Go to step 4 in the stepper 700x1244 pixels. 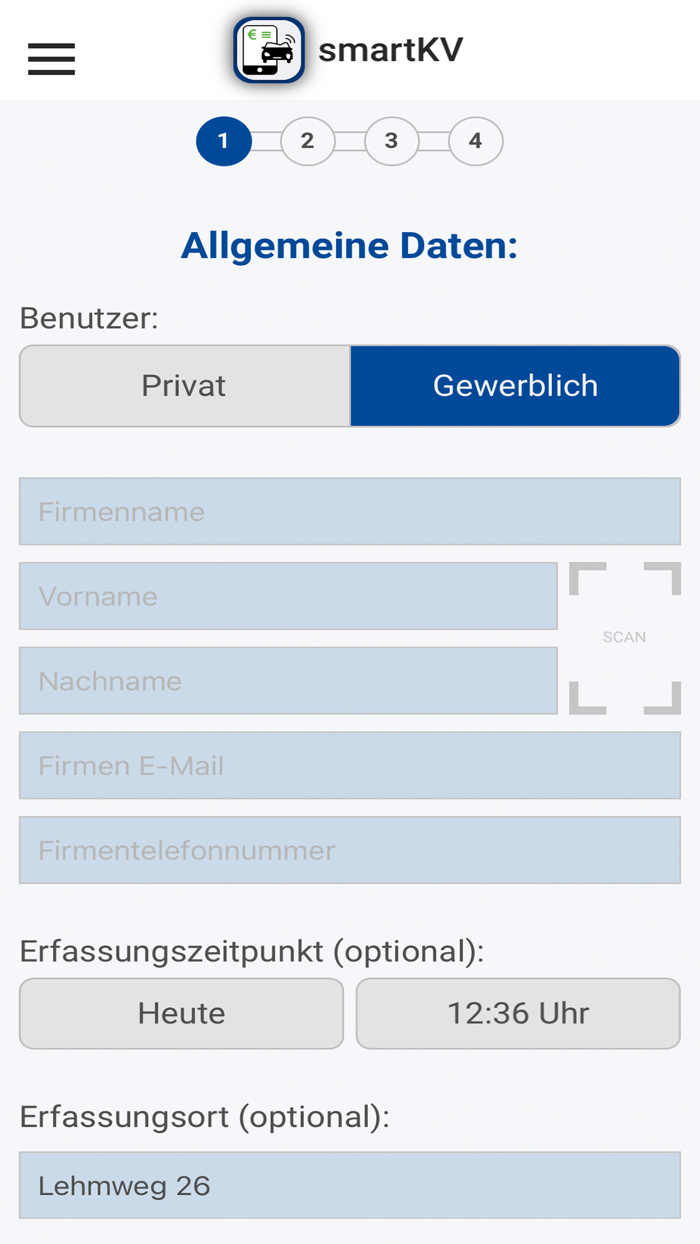coord(475,140)
